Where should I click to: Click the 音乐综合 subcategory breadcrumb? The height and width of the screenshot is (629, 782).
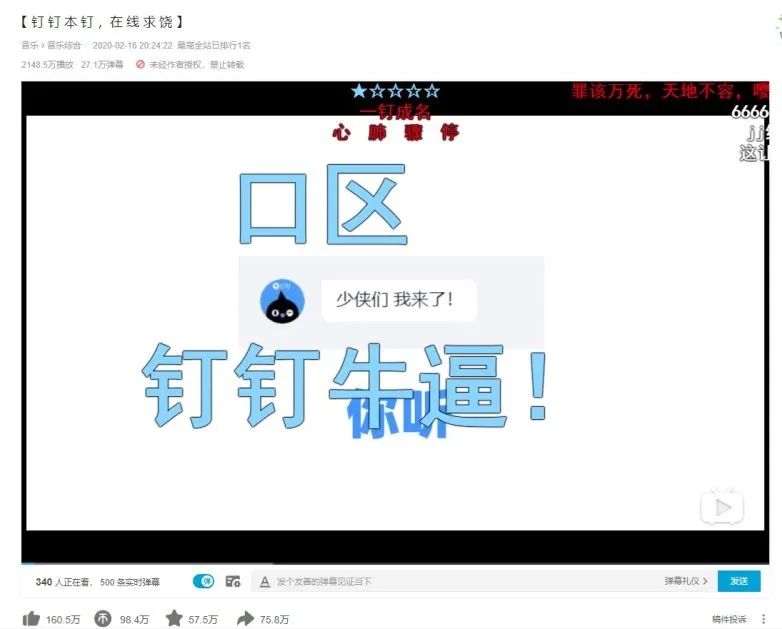(x=64, y=45)
